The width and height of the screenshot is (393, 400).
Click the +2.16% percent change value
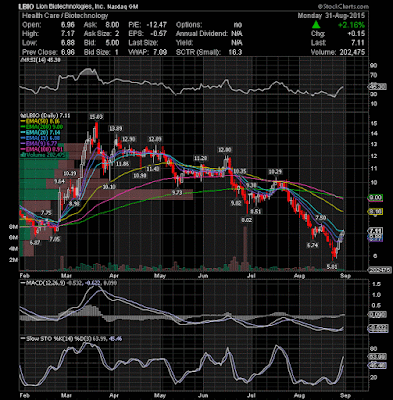[x=351, y=25]
